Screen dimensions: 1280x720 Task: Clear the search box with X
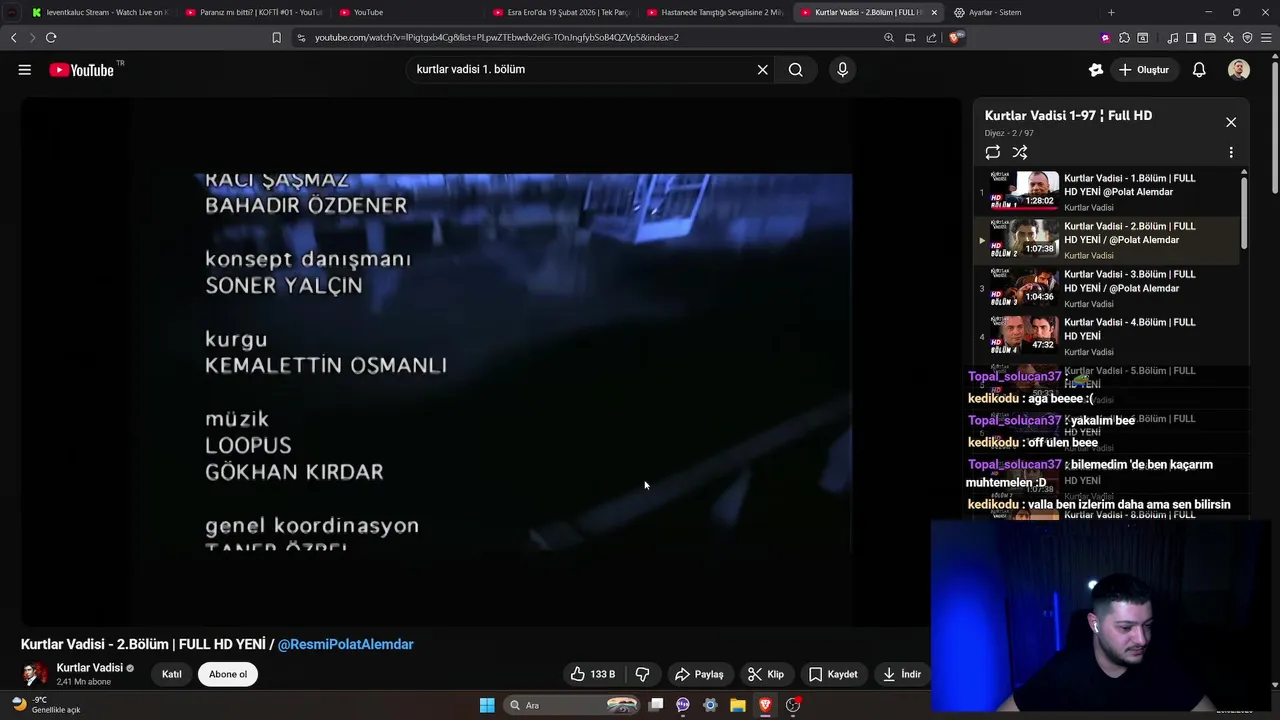pos(762,70)
